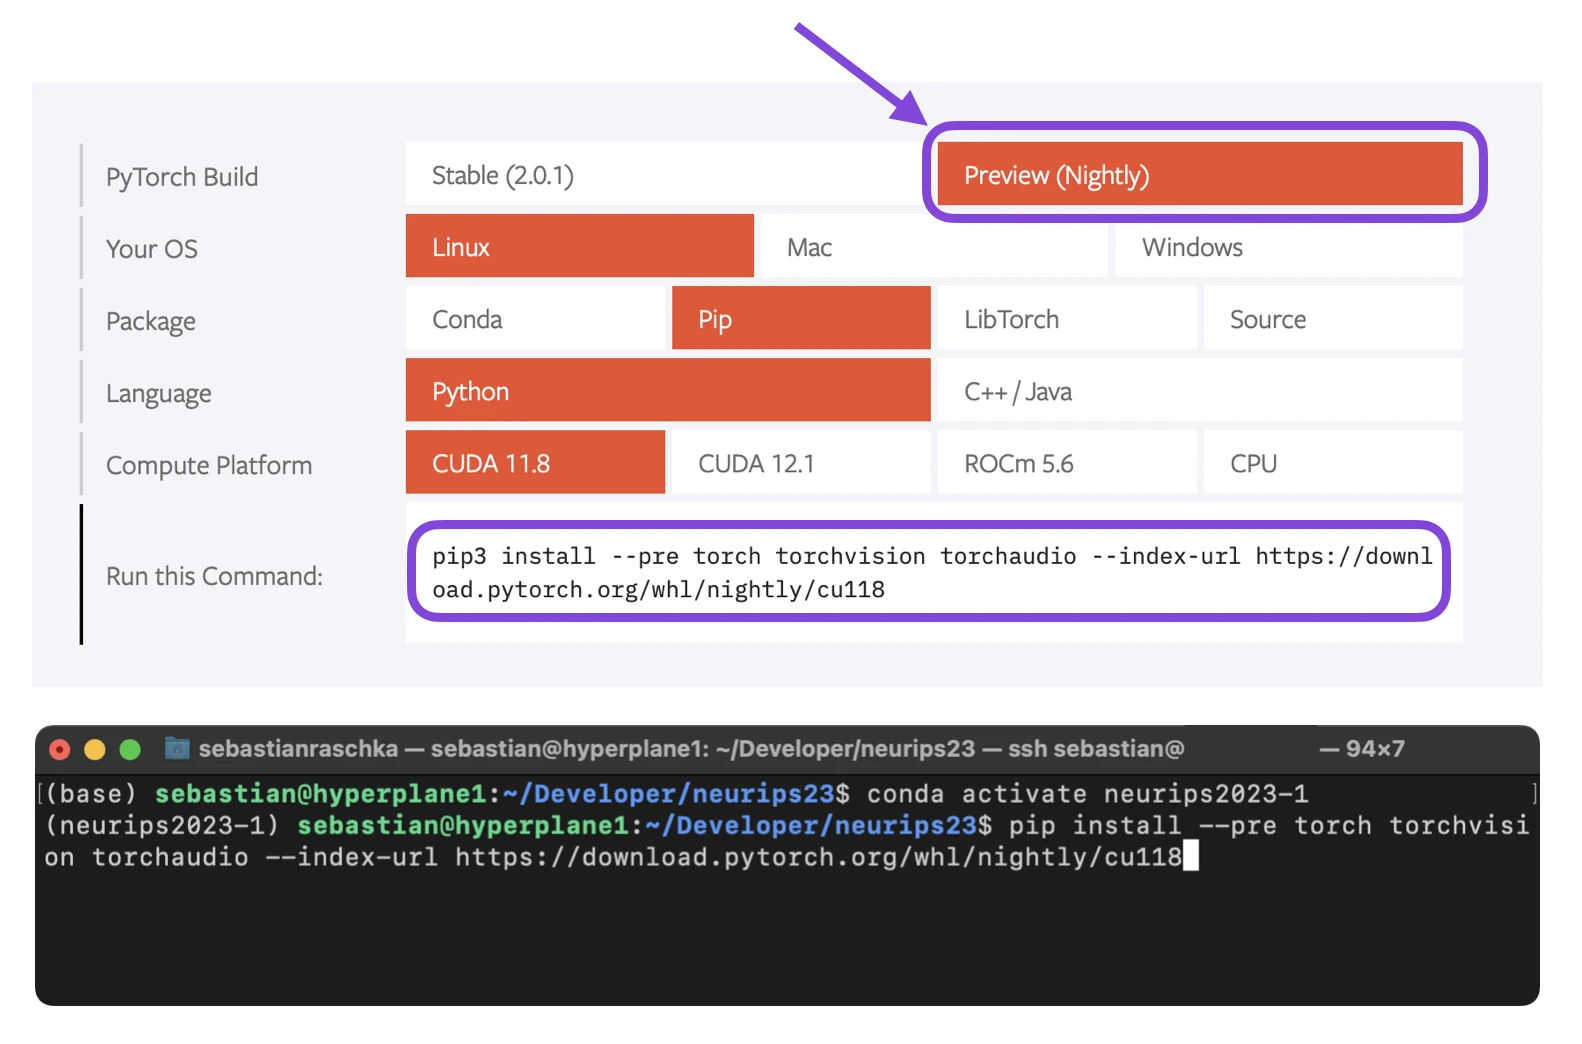This screenshot has width=1582, height=1044.
Task: Select Python as the language
Action: [x=668, y=390]
